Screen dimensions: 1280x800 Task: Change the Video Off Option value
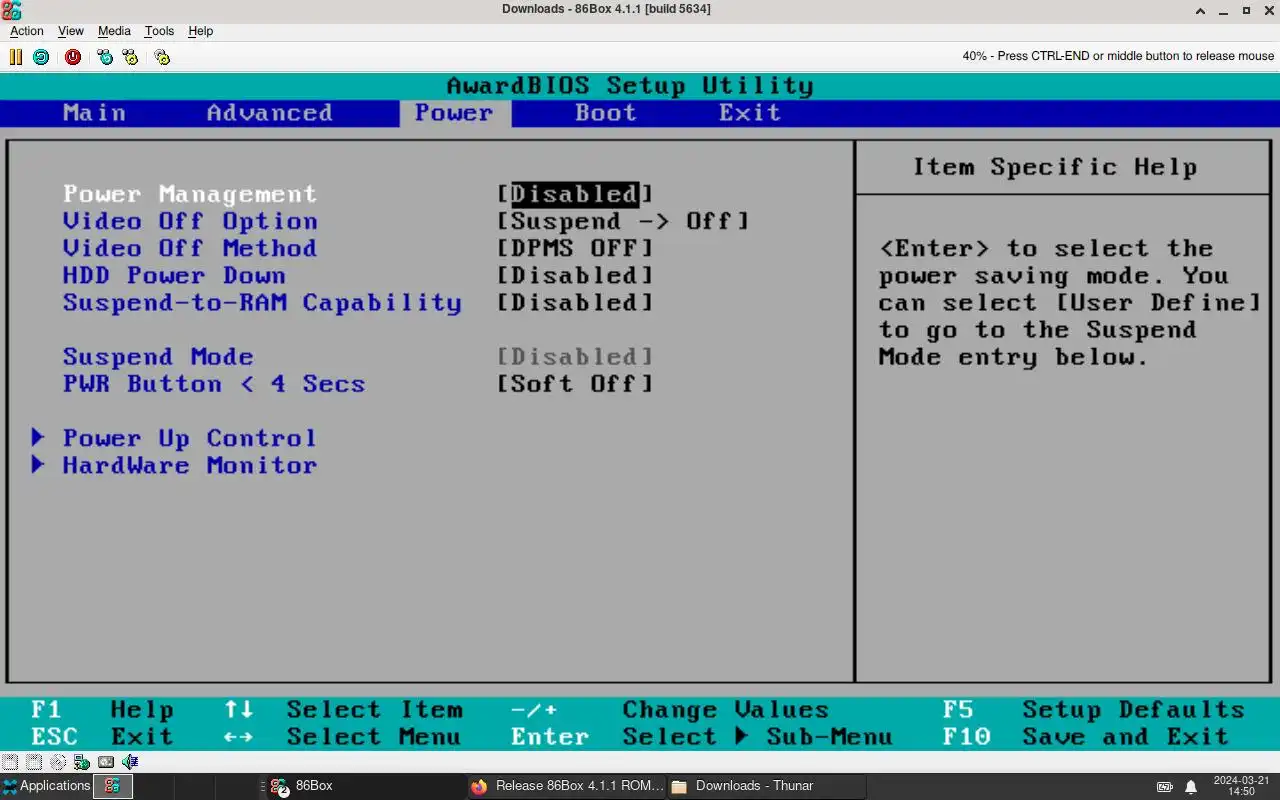coord(623,221)
